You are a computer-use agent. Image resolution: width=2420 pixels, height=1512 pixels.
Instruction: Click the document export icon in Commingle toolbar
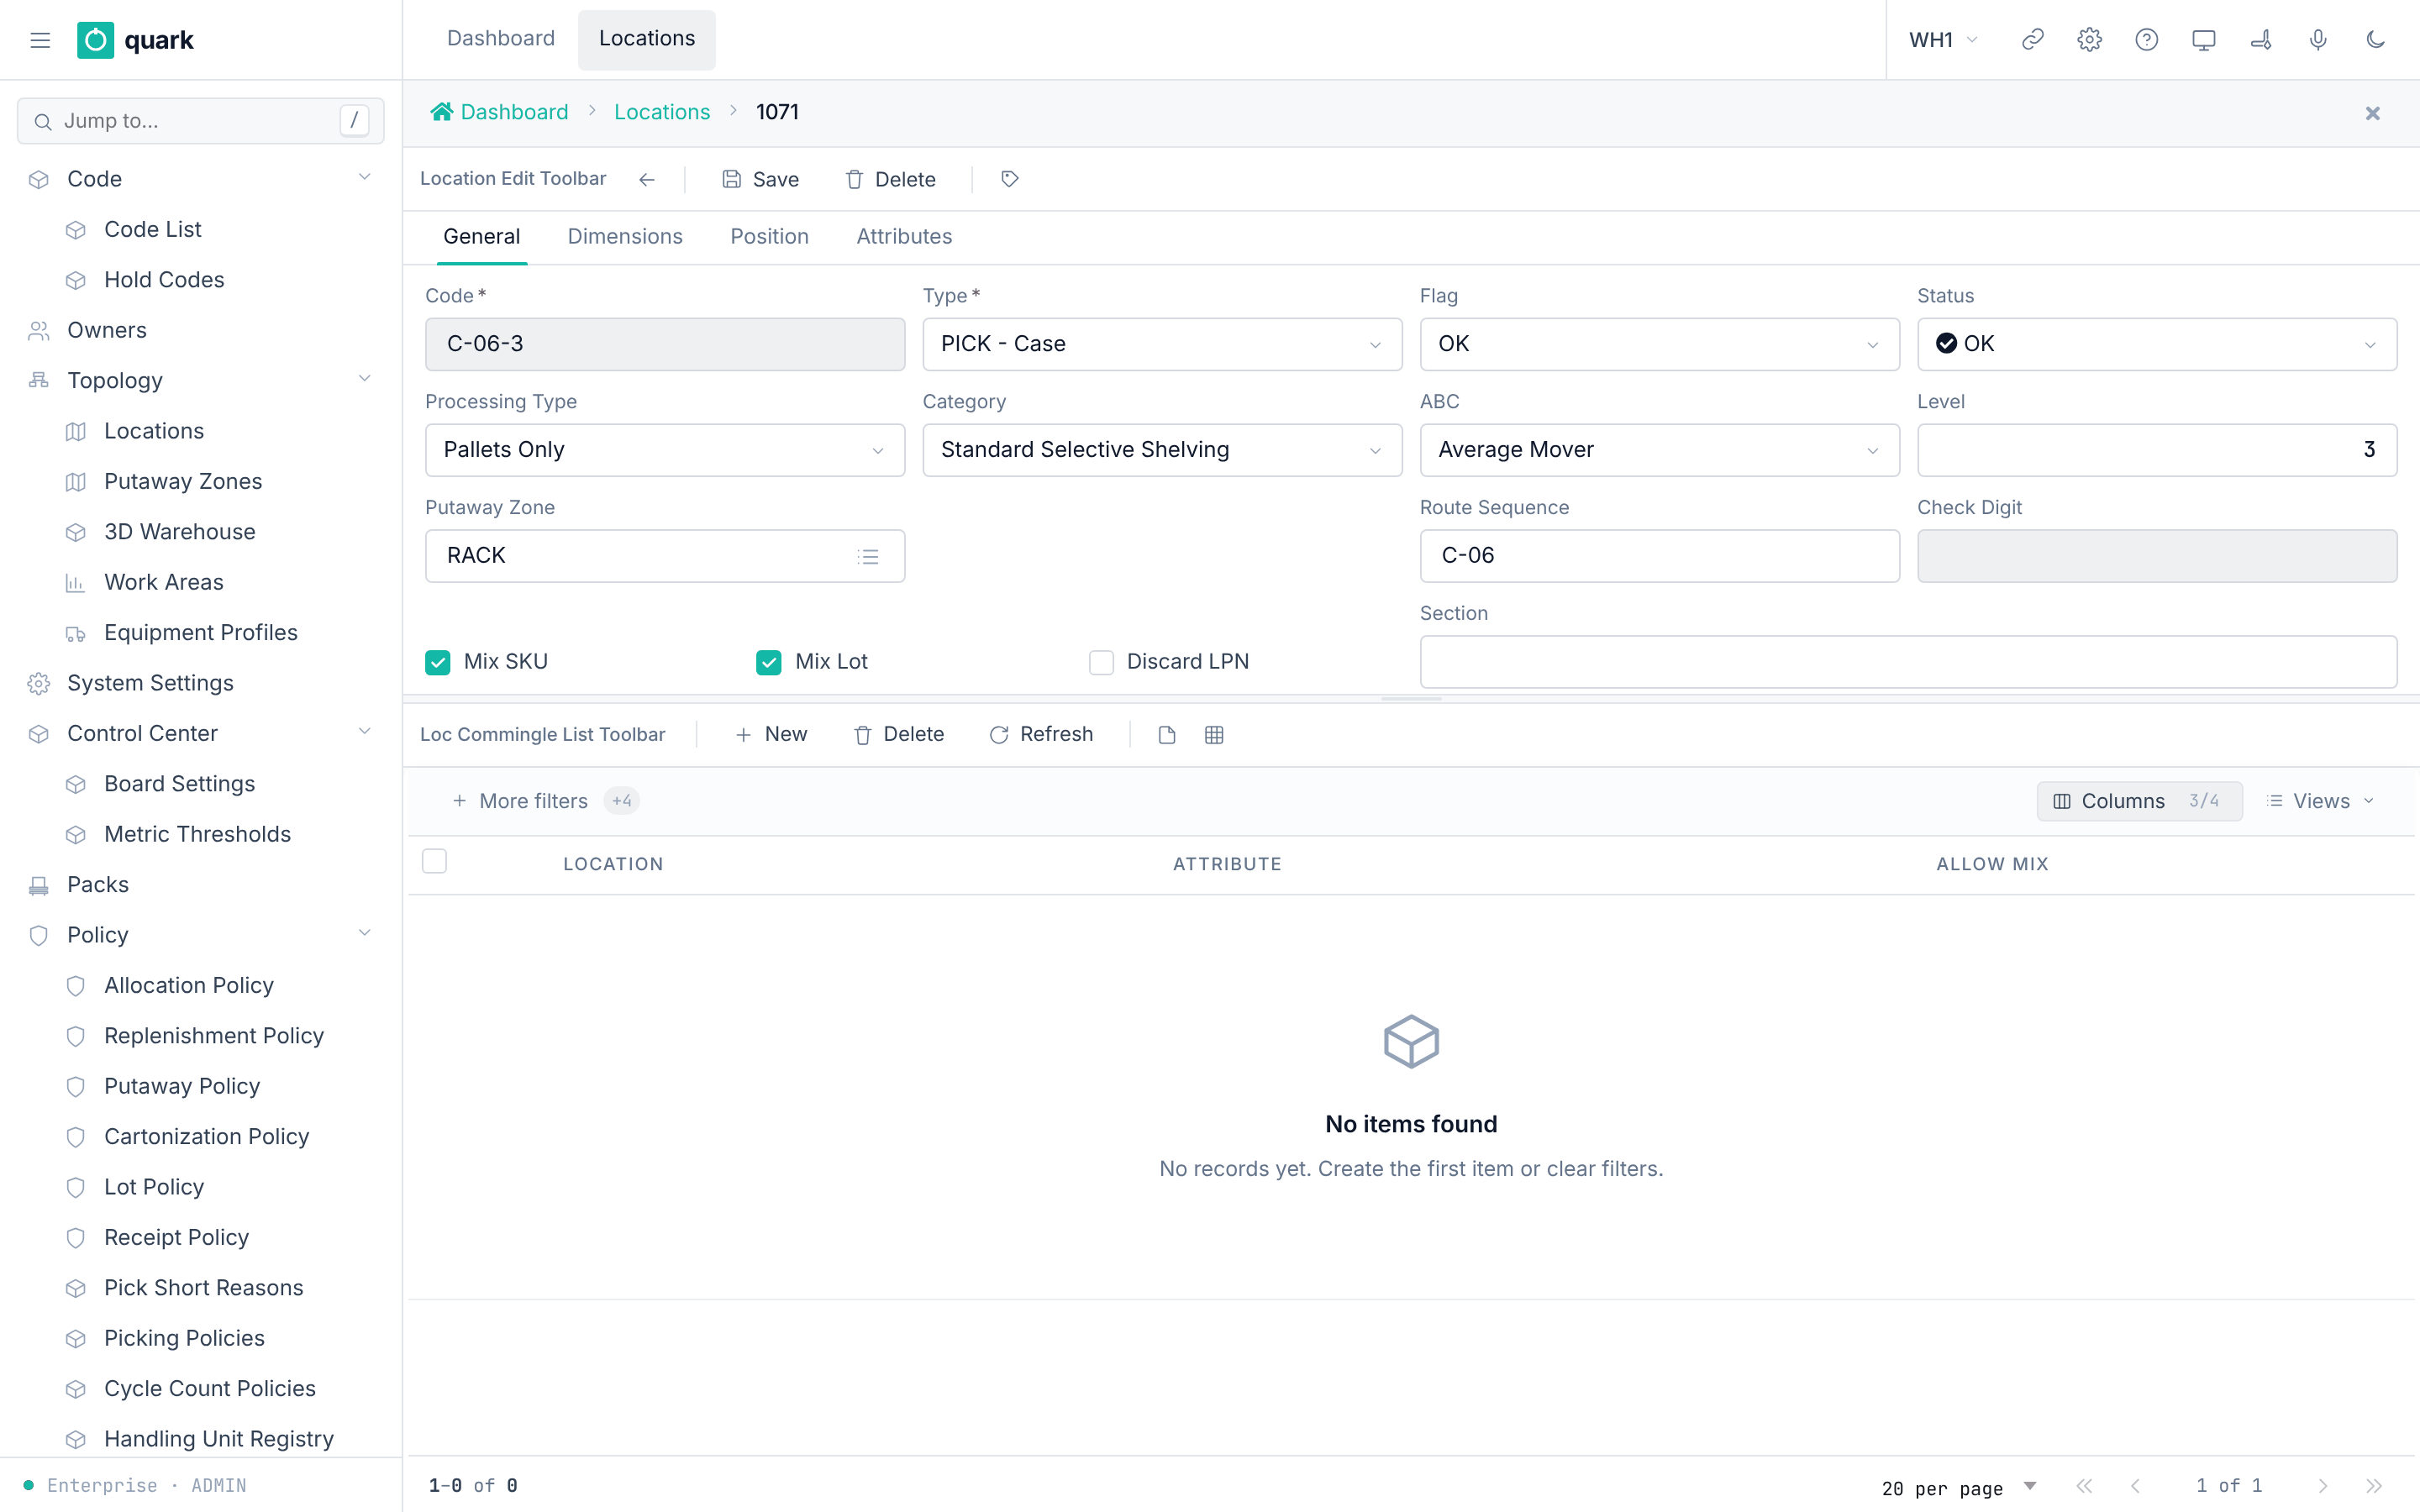tap(1166, 735)
